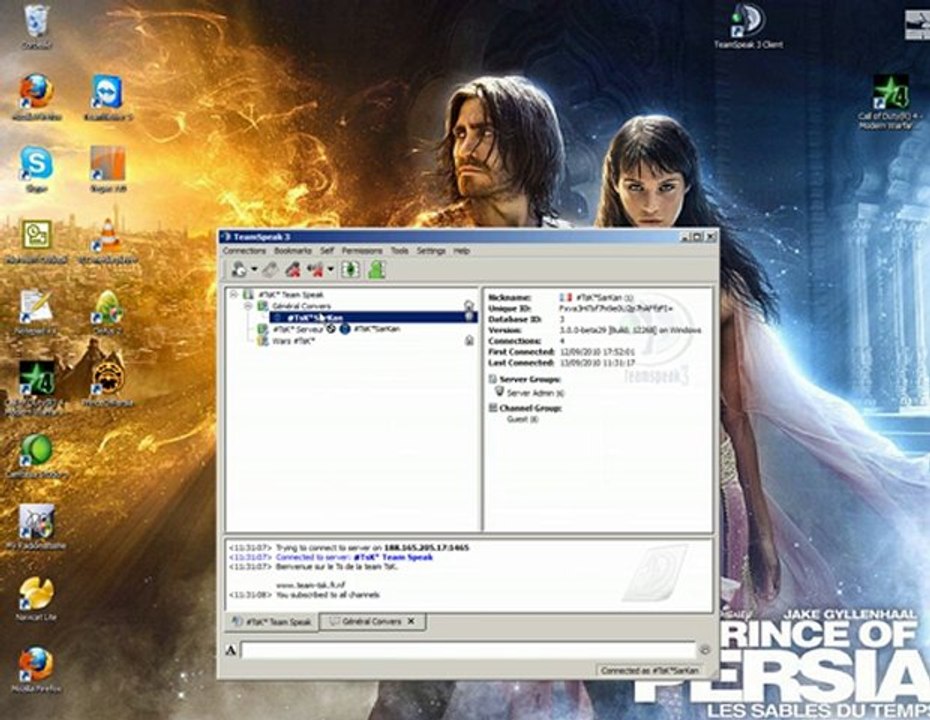Open the www.team-tsk.fr.nf link in chat
This screenshot has width=930, height=720.
pyautogui.click(x=311, y=585)
